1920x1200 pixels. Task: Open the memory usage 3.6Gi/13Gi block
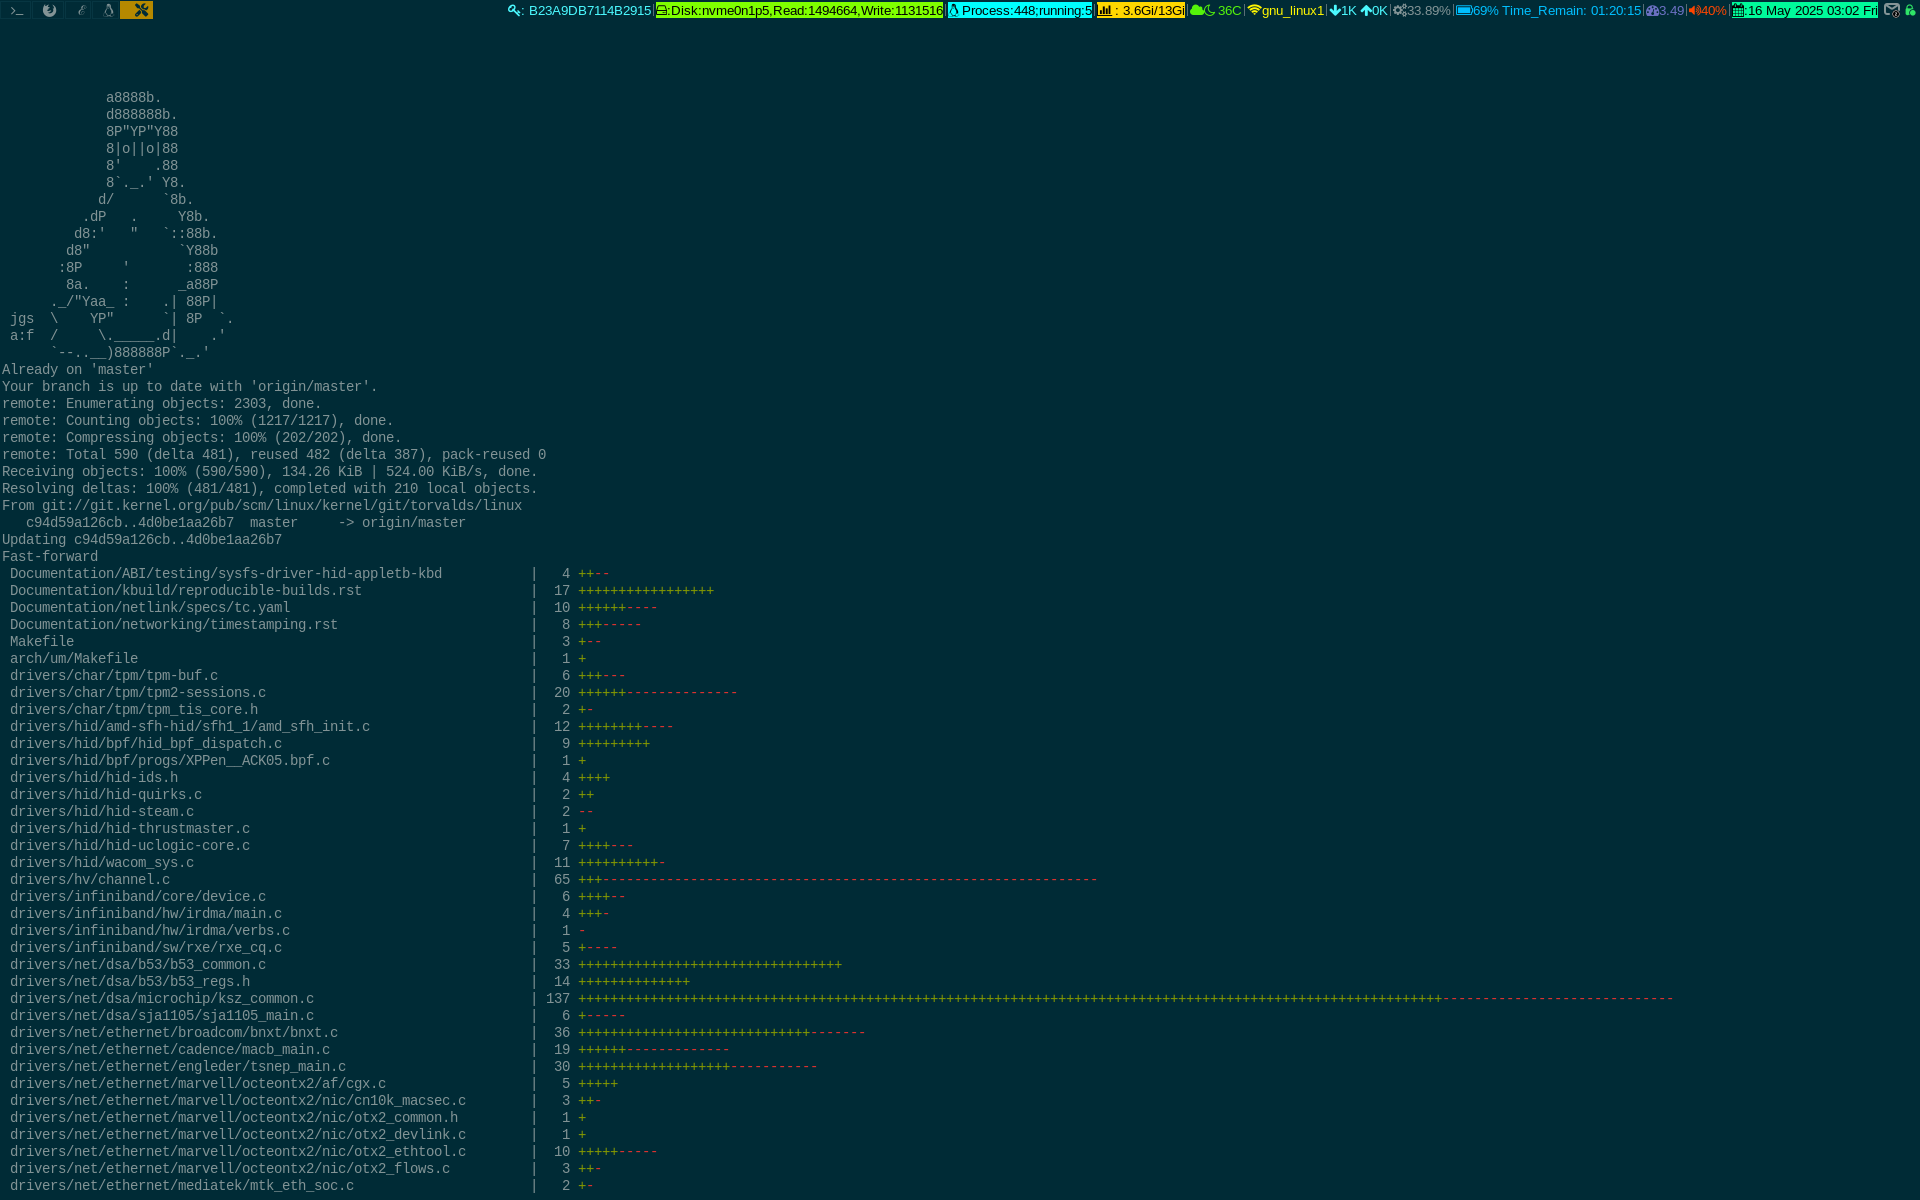coord(1141,11)
